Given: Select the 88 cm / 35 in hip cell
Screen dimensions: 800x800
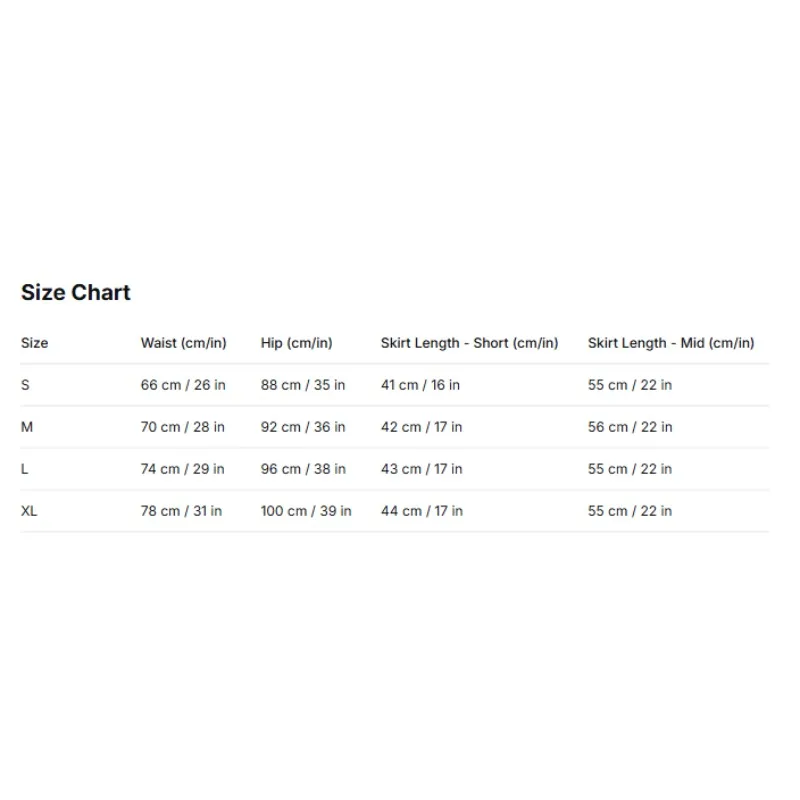Looking at the screenshot, I should (x=303, y=385).
